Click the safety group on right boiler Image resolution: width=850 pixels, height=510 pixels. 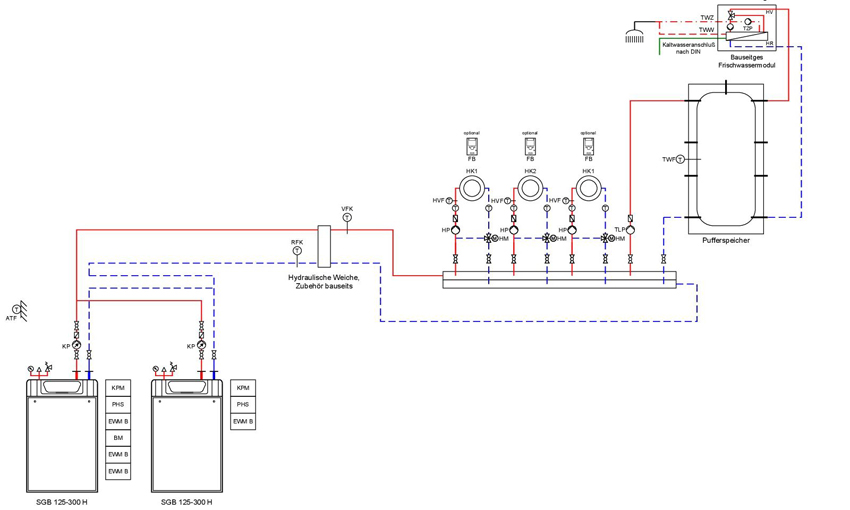click(165, 369)
